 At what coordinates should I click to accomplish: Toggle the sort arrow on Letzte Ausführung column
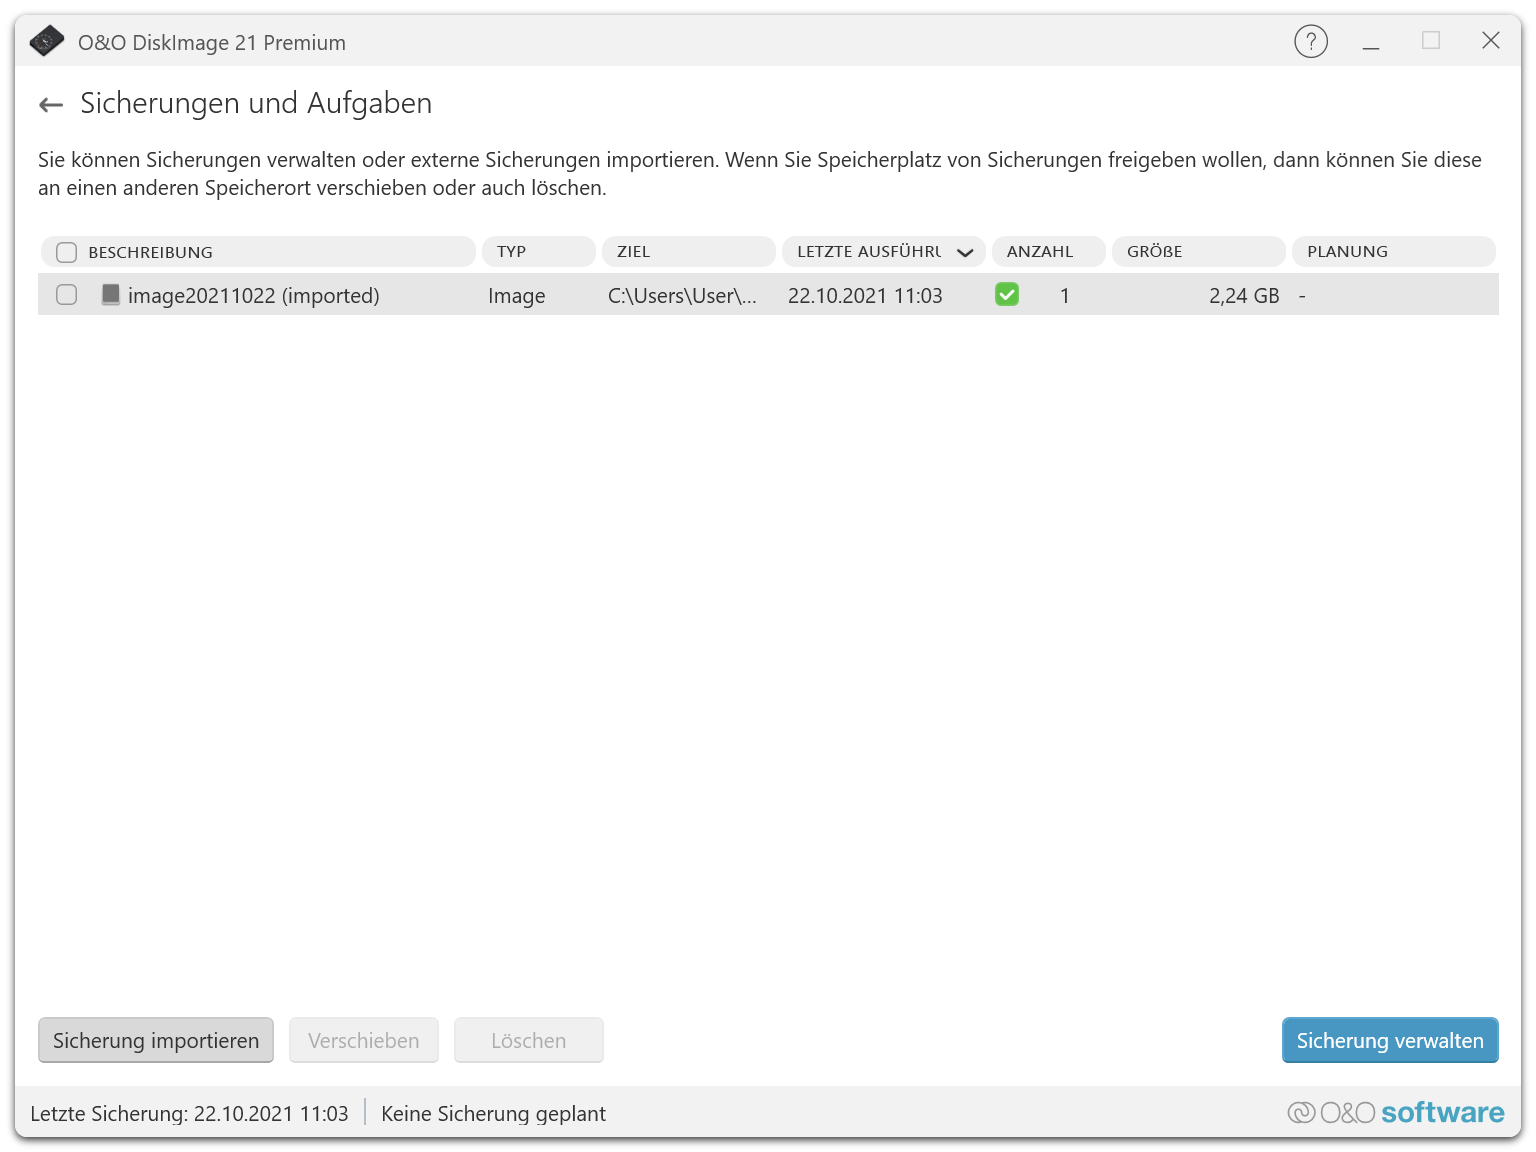coord(965,252)
